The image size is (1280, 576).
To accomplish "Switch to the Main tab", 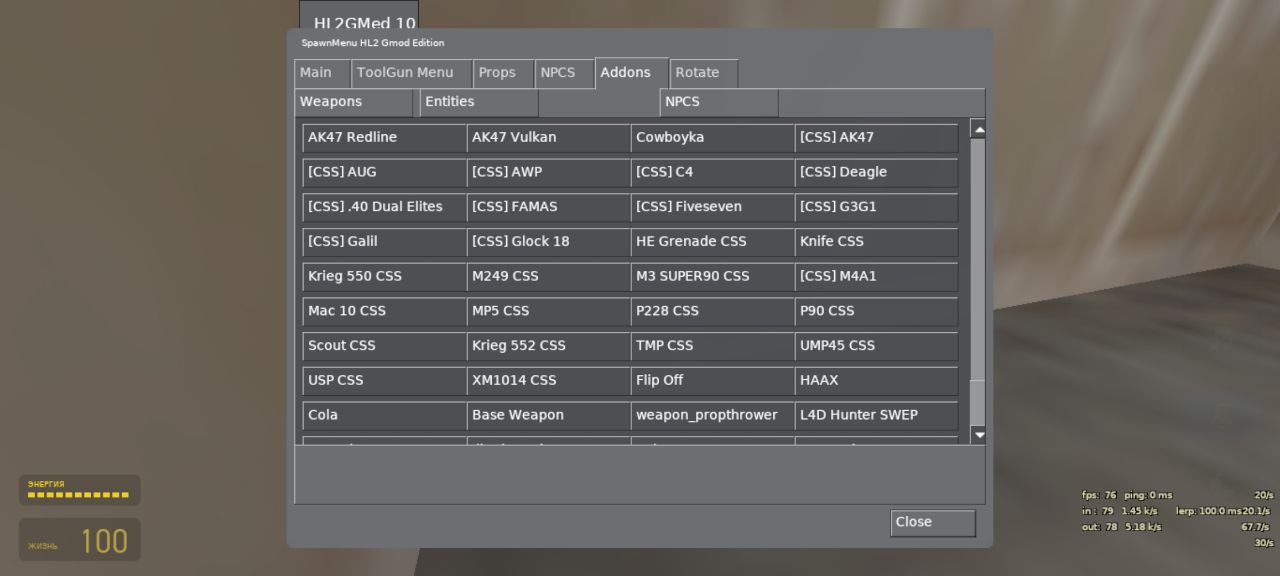I will click(322, 73).
